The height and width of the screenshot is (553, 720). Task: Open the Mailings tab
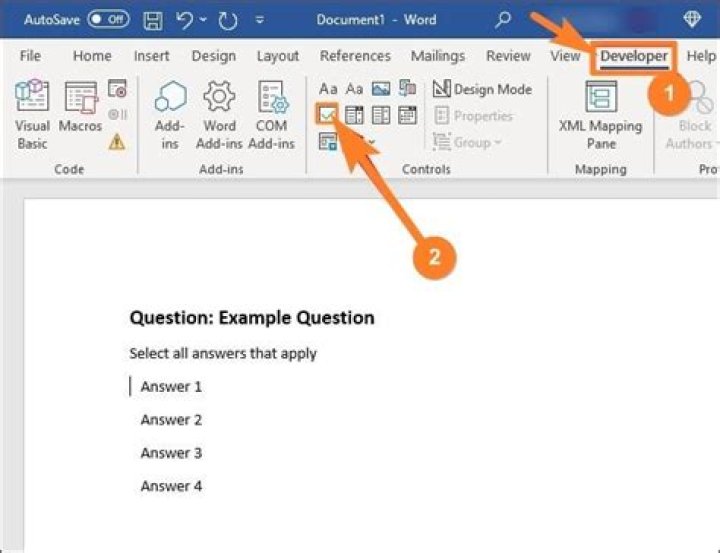point(438,56)
